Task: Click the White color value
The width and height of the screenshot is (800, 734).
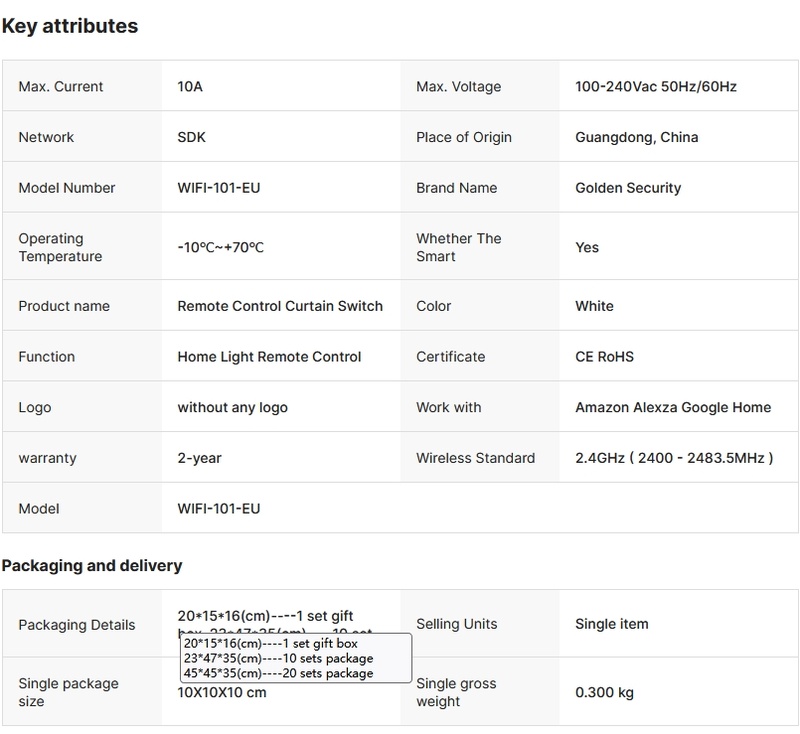Action: [594, 306]
